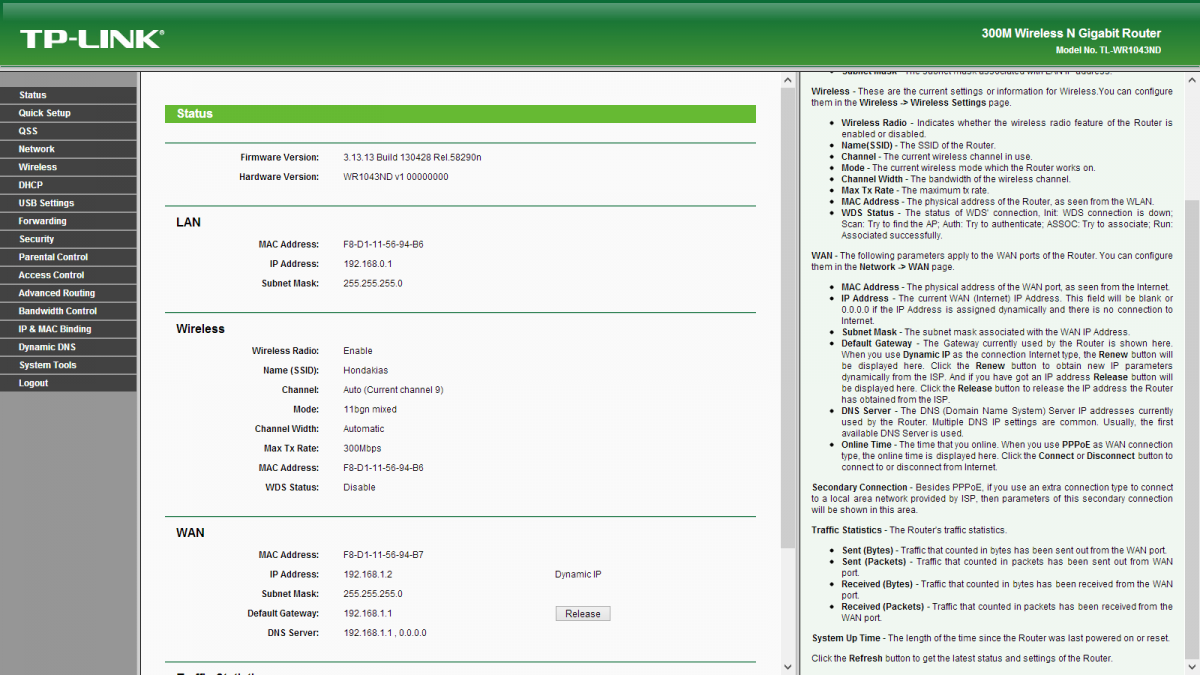Select QSS in the sidebar
Image resolution: width=1200 pixels, height=675 pixels.
click(x=68, y=131)
